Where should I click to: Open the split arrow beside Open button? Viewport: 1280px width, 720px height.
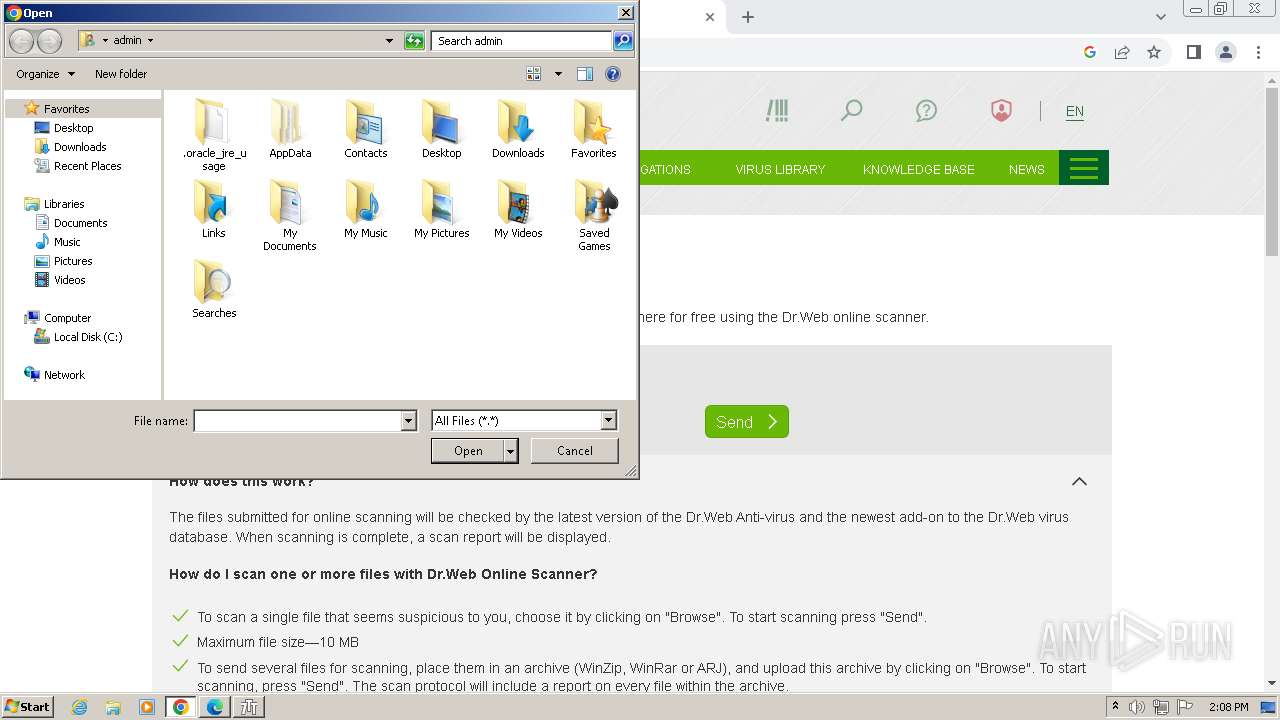pos(511,451)
